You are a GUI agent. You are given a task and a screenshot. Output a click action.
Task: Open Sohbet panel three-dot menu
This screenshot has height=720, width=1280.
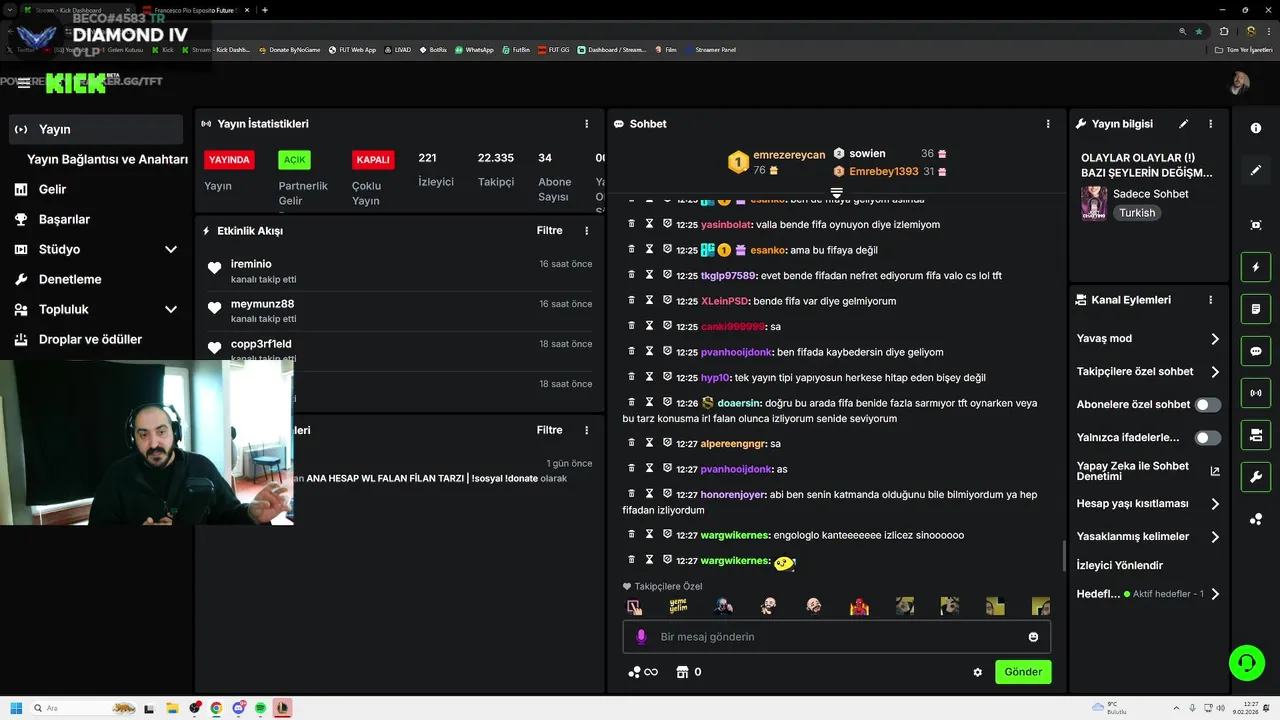point(1048,124)
